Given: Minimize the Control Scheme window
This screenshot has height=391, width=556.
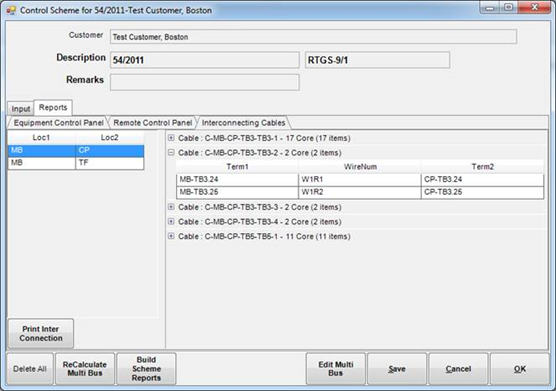Looking at the screenshot, I should coord(490,7).
